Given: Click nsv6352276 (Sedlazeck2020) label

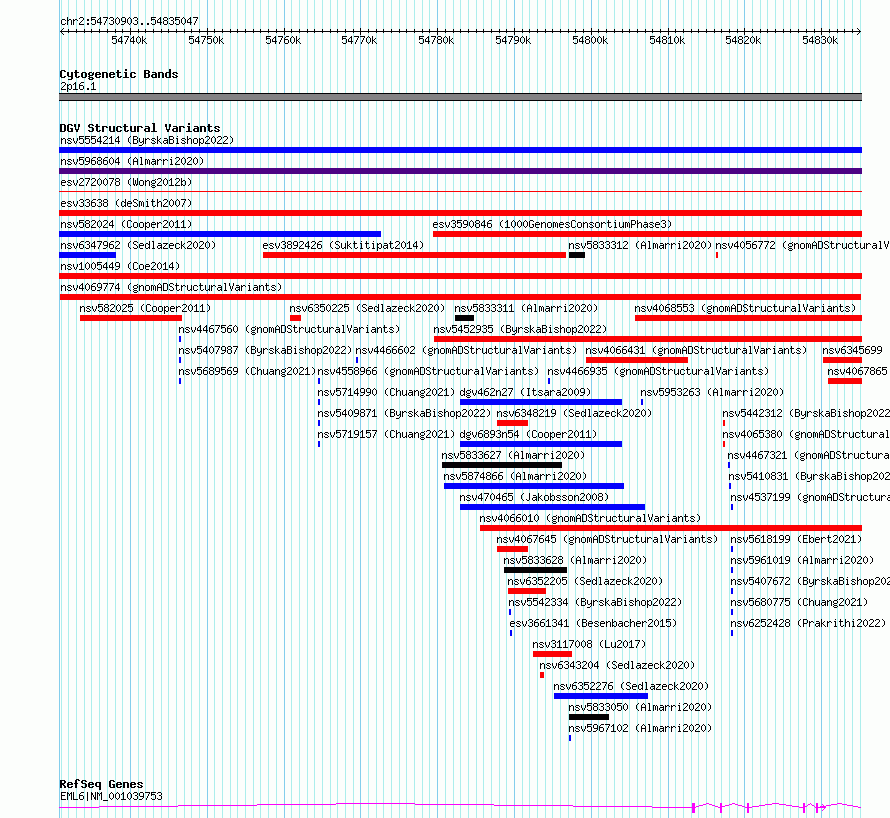Looking at the screenshot, I should (631, 686).
